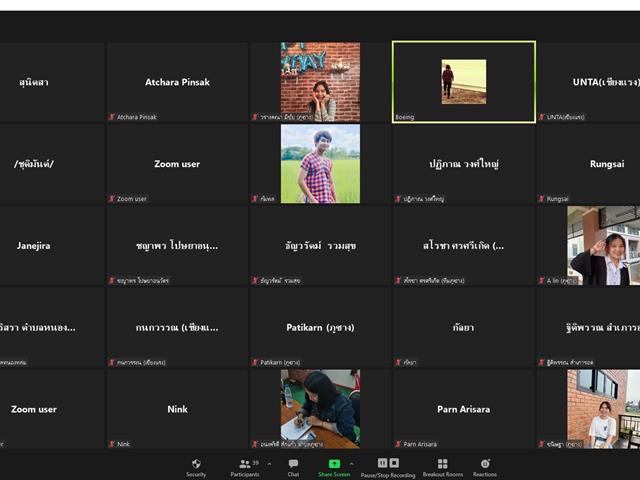640x480 pixels.
Task: Click muted mic icon on ฐิติพรรณ label
Action: [x=542, y=362]
